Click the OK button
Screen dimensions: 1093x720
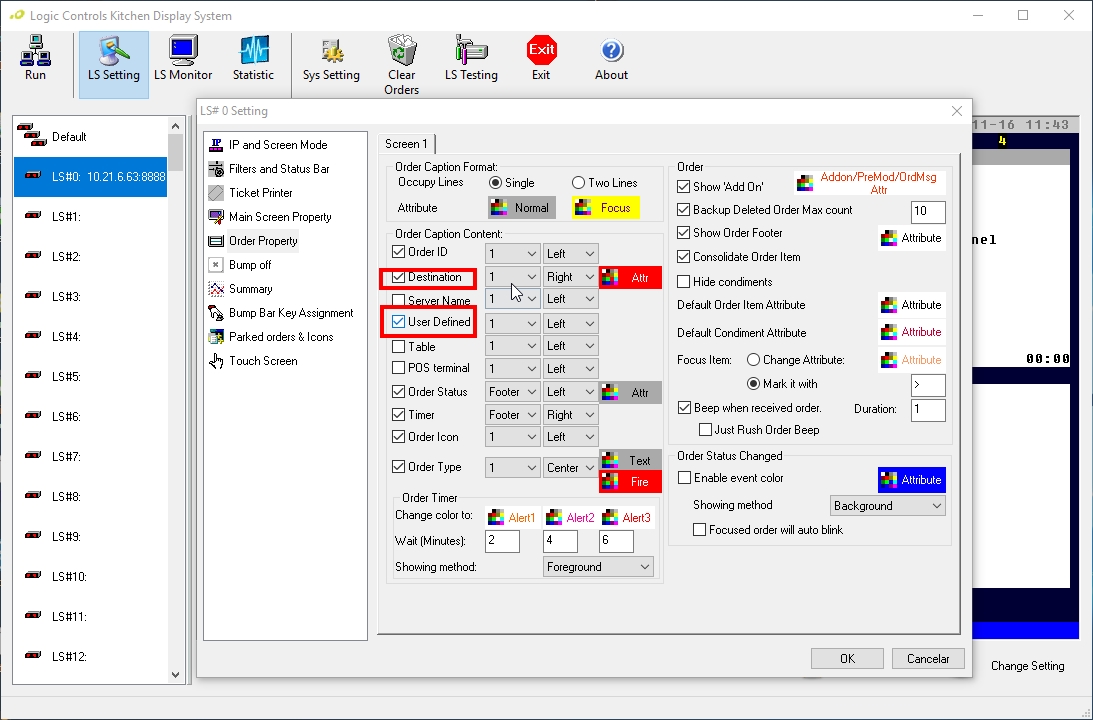[847, 659]
